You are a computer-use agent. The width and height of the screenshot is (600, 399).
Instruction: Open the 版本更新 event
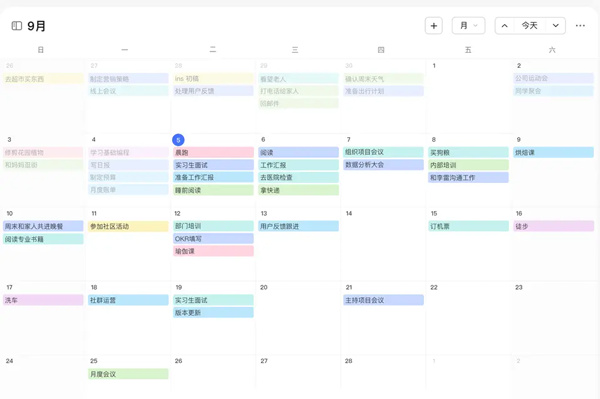(x=213, y=313)
